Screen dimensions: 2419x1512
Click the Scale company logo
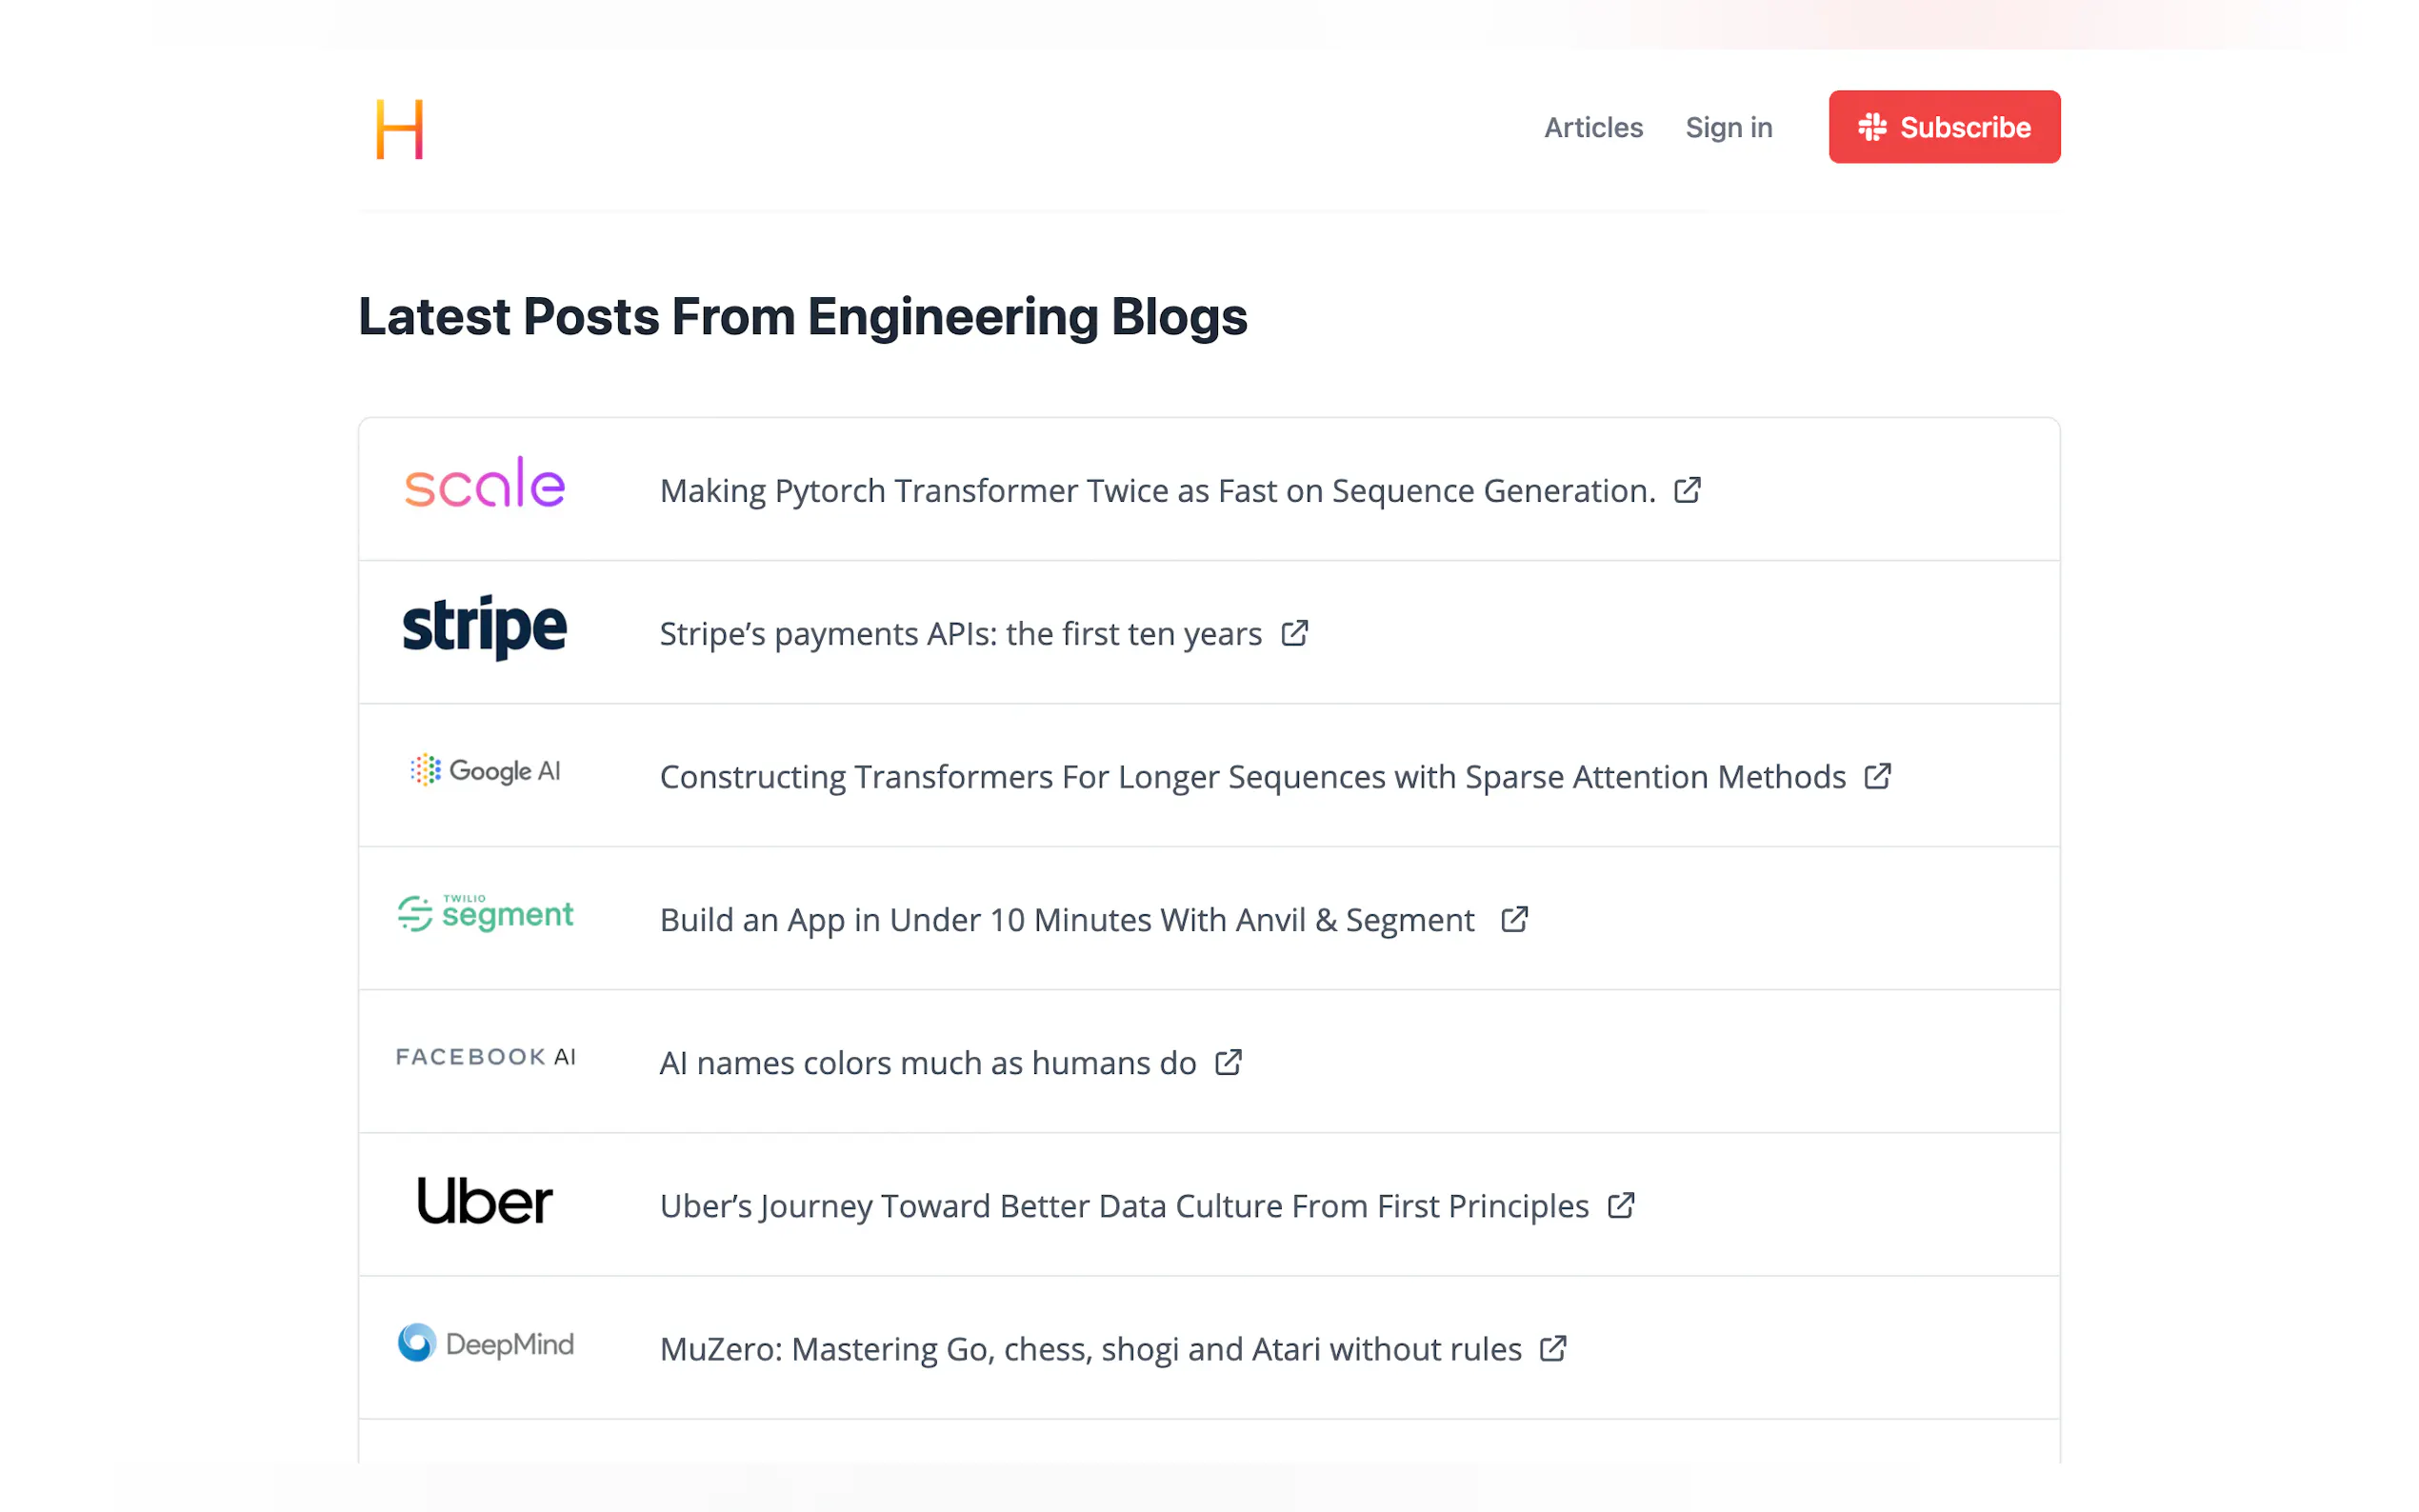(484, 486)
